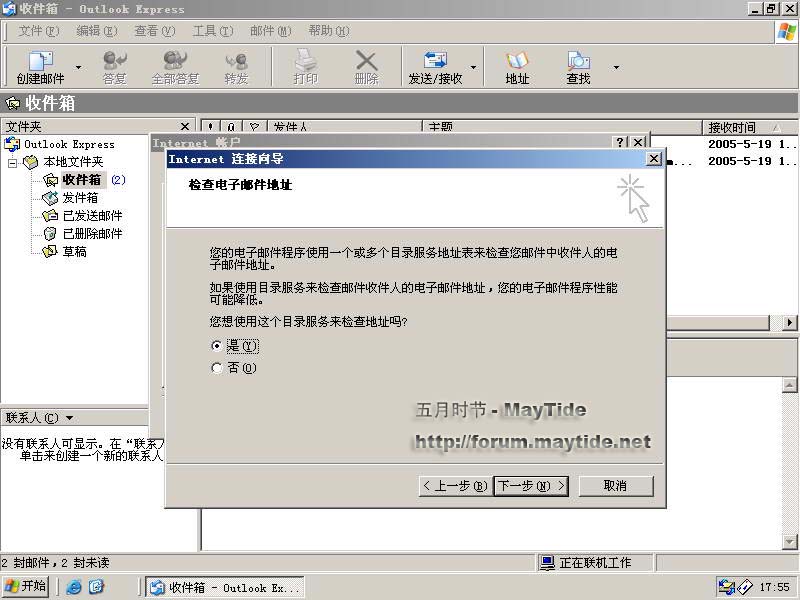
Task: Click the 删除 (Delete) toolbar icon
Action: click(x=366, y=61)
